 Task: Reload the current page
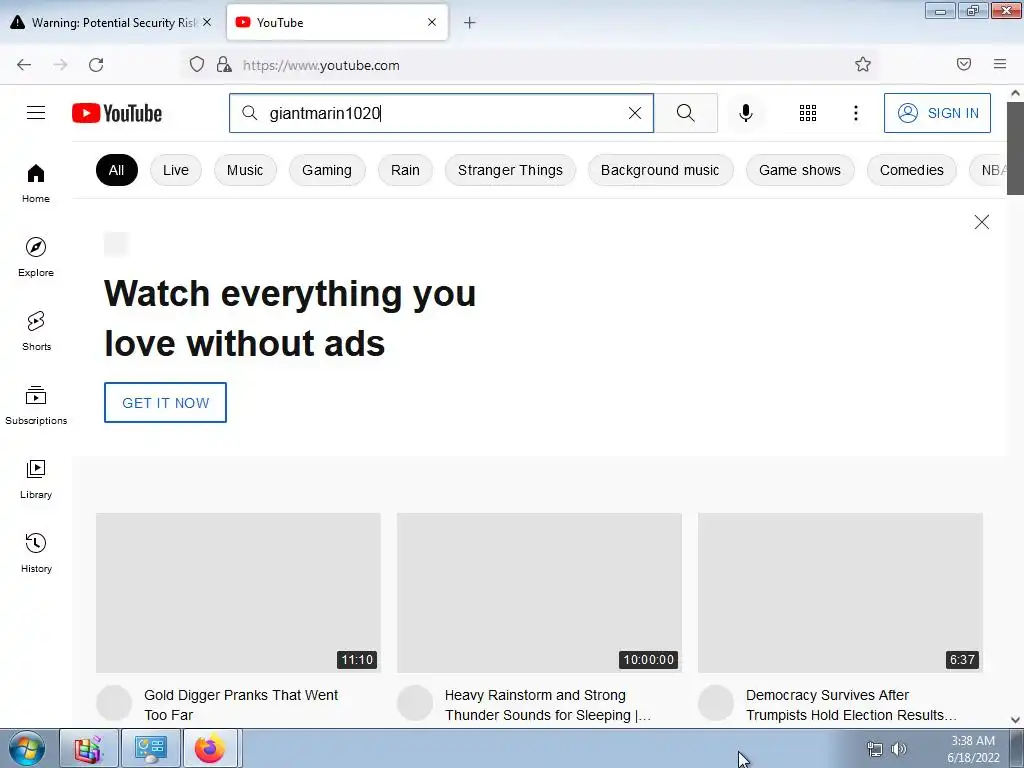(x=96, y=65)
